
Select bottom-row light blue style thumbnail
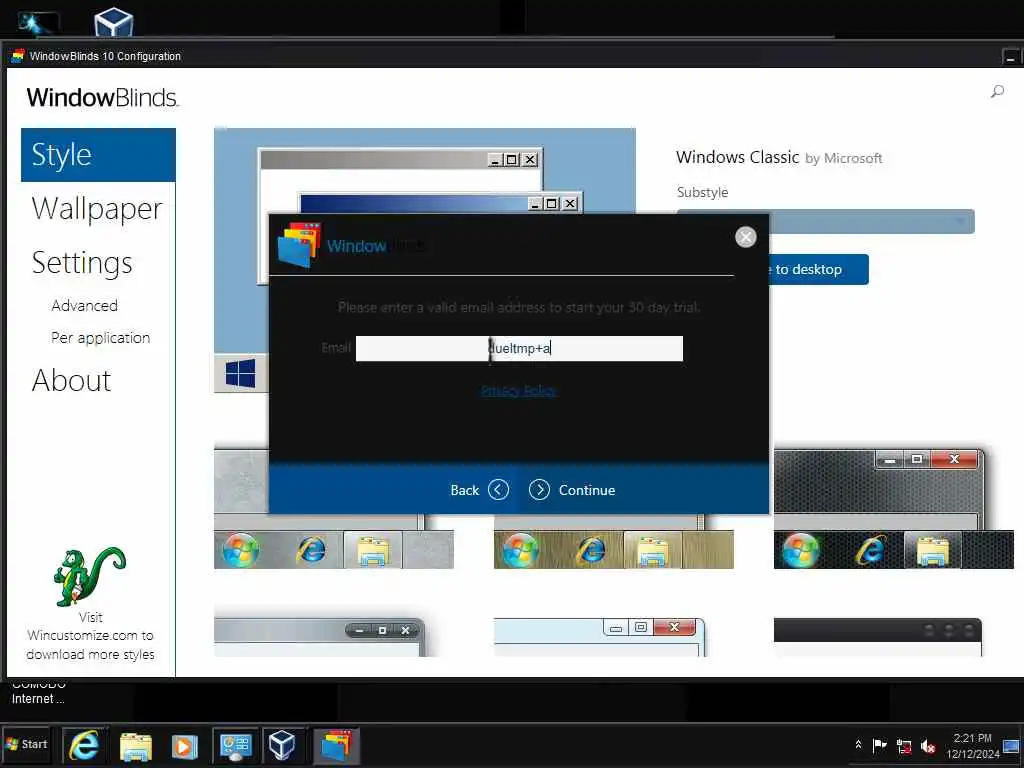600,637
